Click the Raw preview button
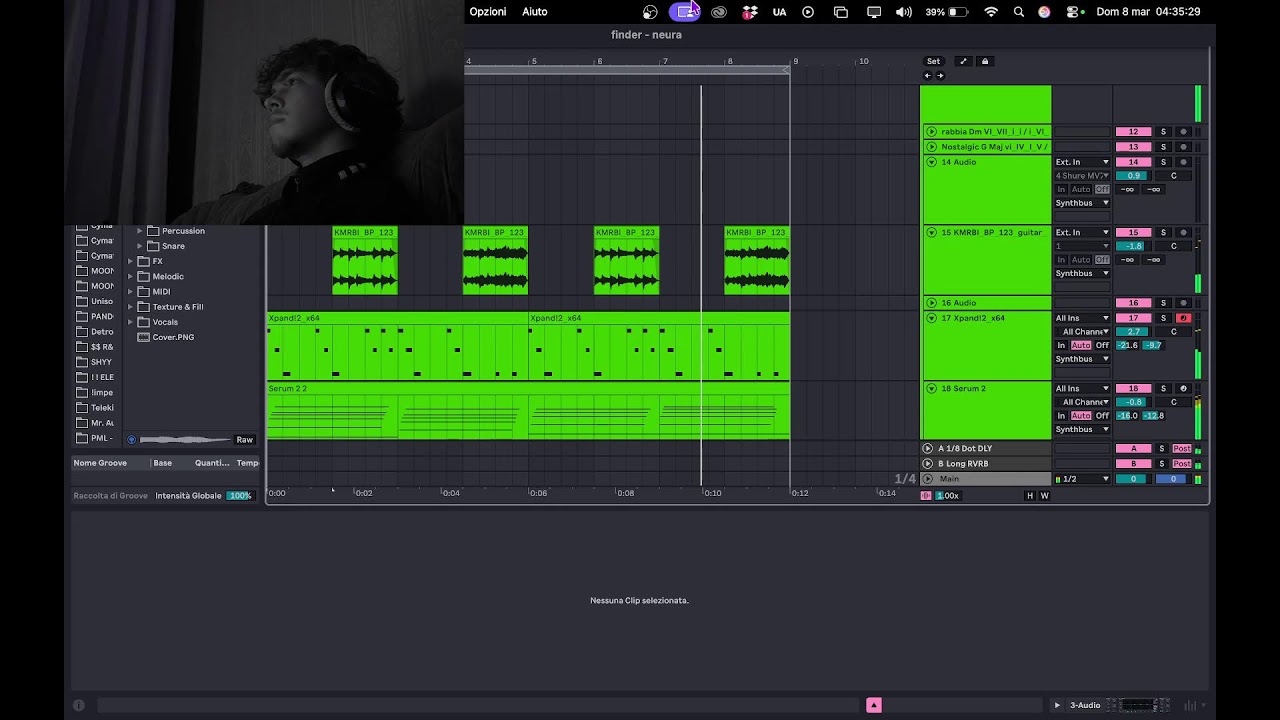This screenshot has width=1280, height=720. (x=245, y=440)
